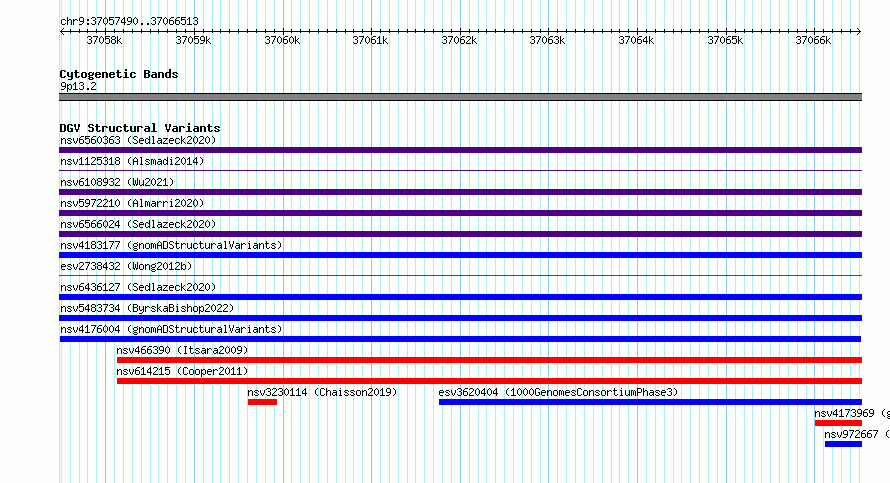Open nsv5972210 (Almarri2020) variant label
The width and height of the screenshot is (890, 483).
[132, 203]
